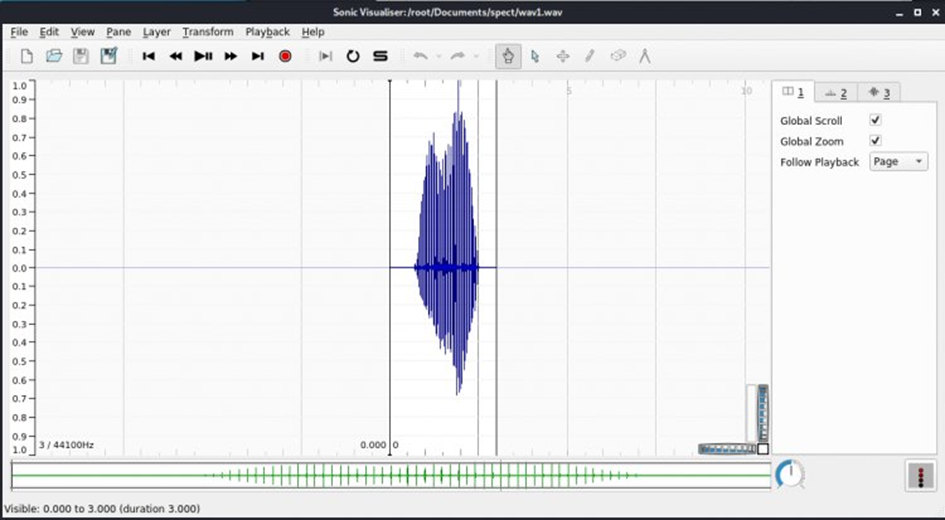Toggle the Global Zoom checkbox
Image resolution: width=945 pixels, height=520 pixels.
point(875,140)
